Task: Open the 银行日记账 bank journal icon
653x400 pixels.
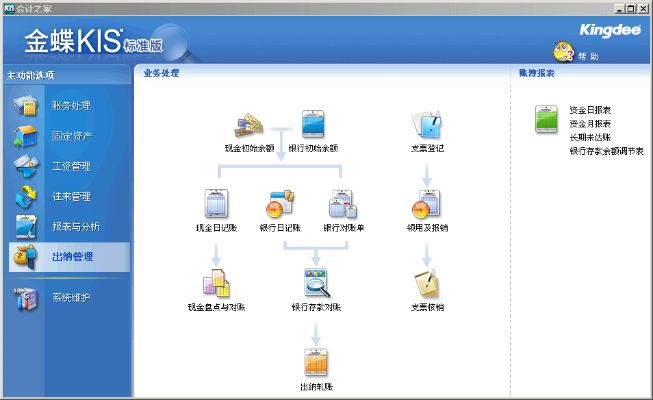Action: point(280,204)
